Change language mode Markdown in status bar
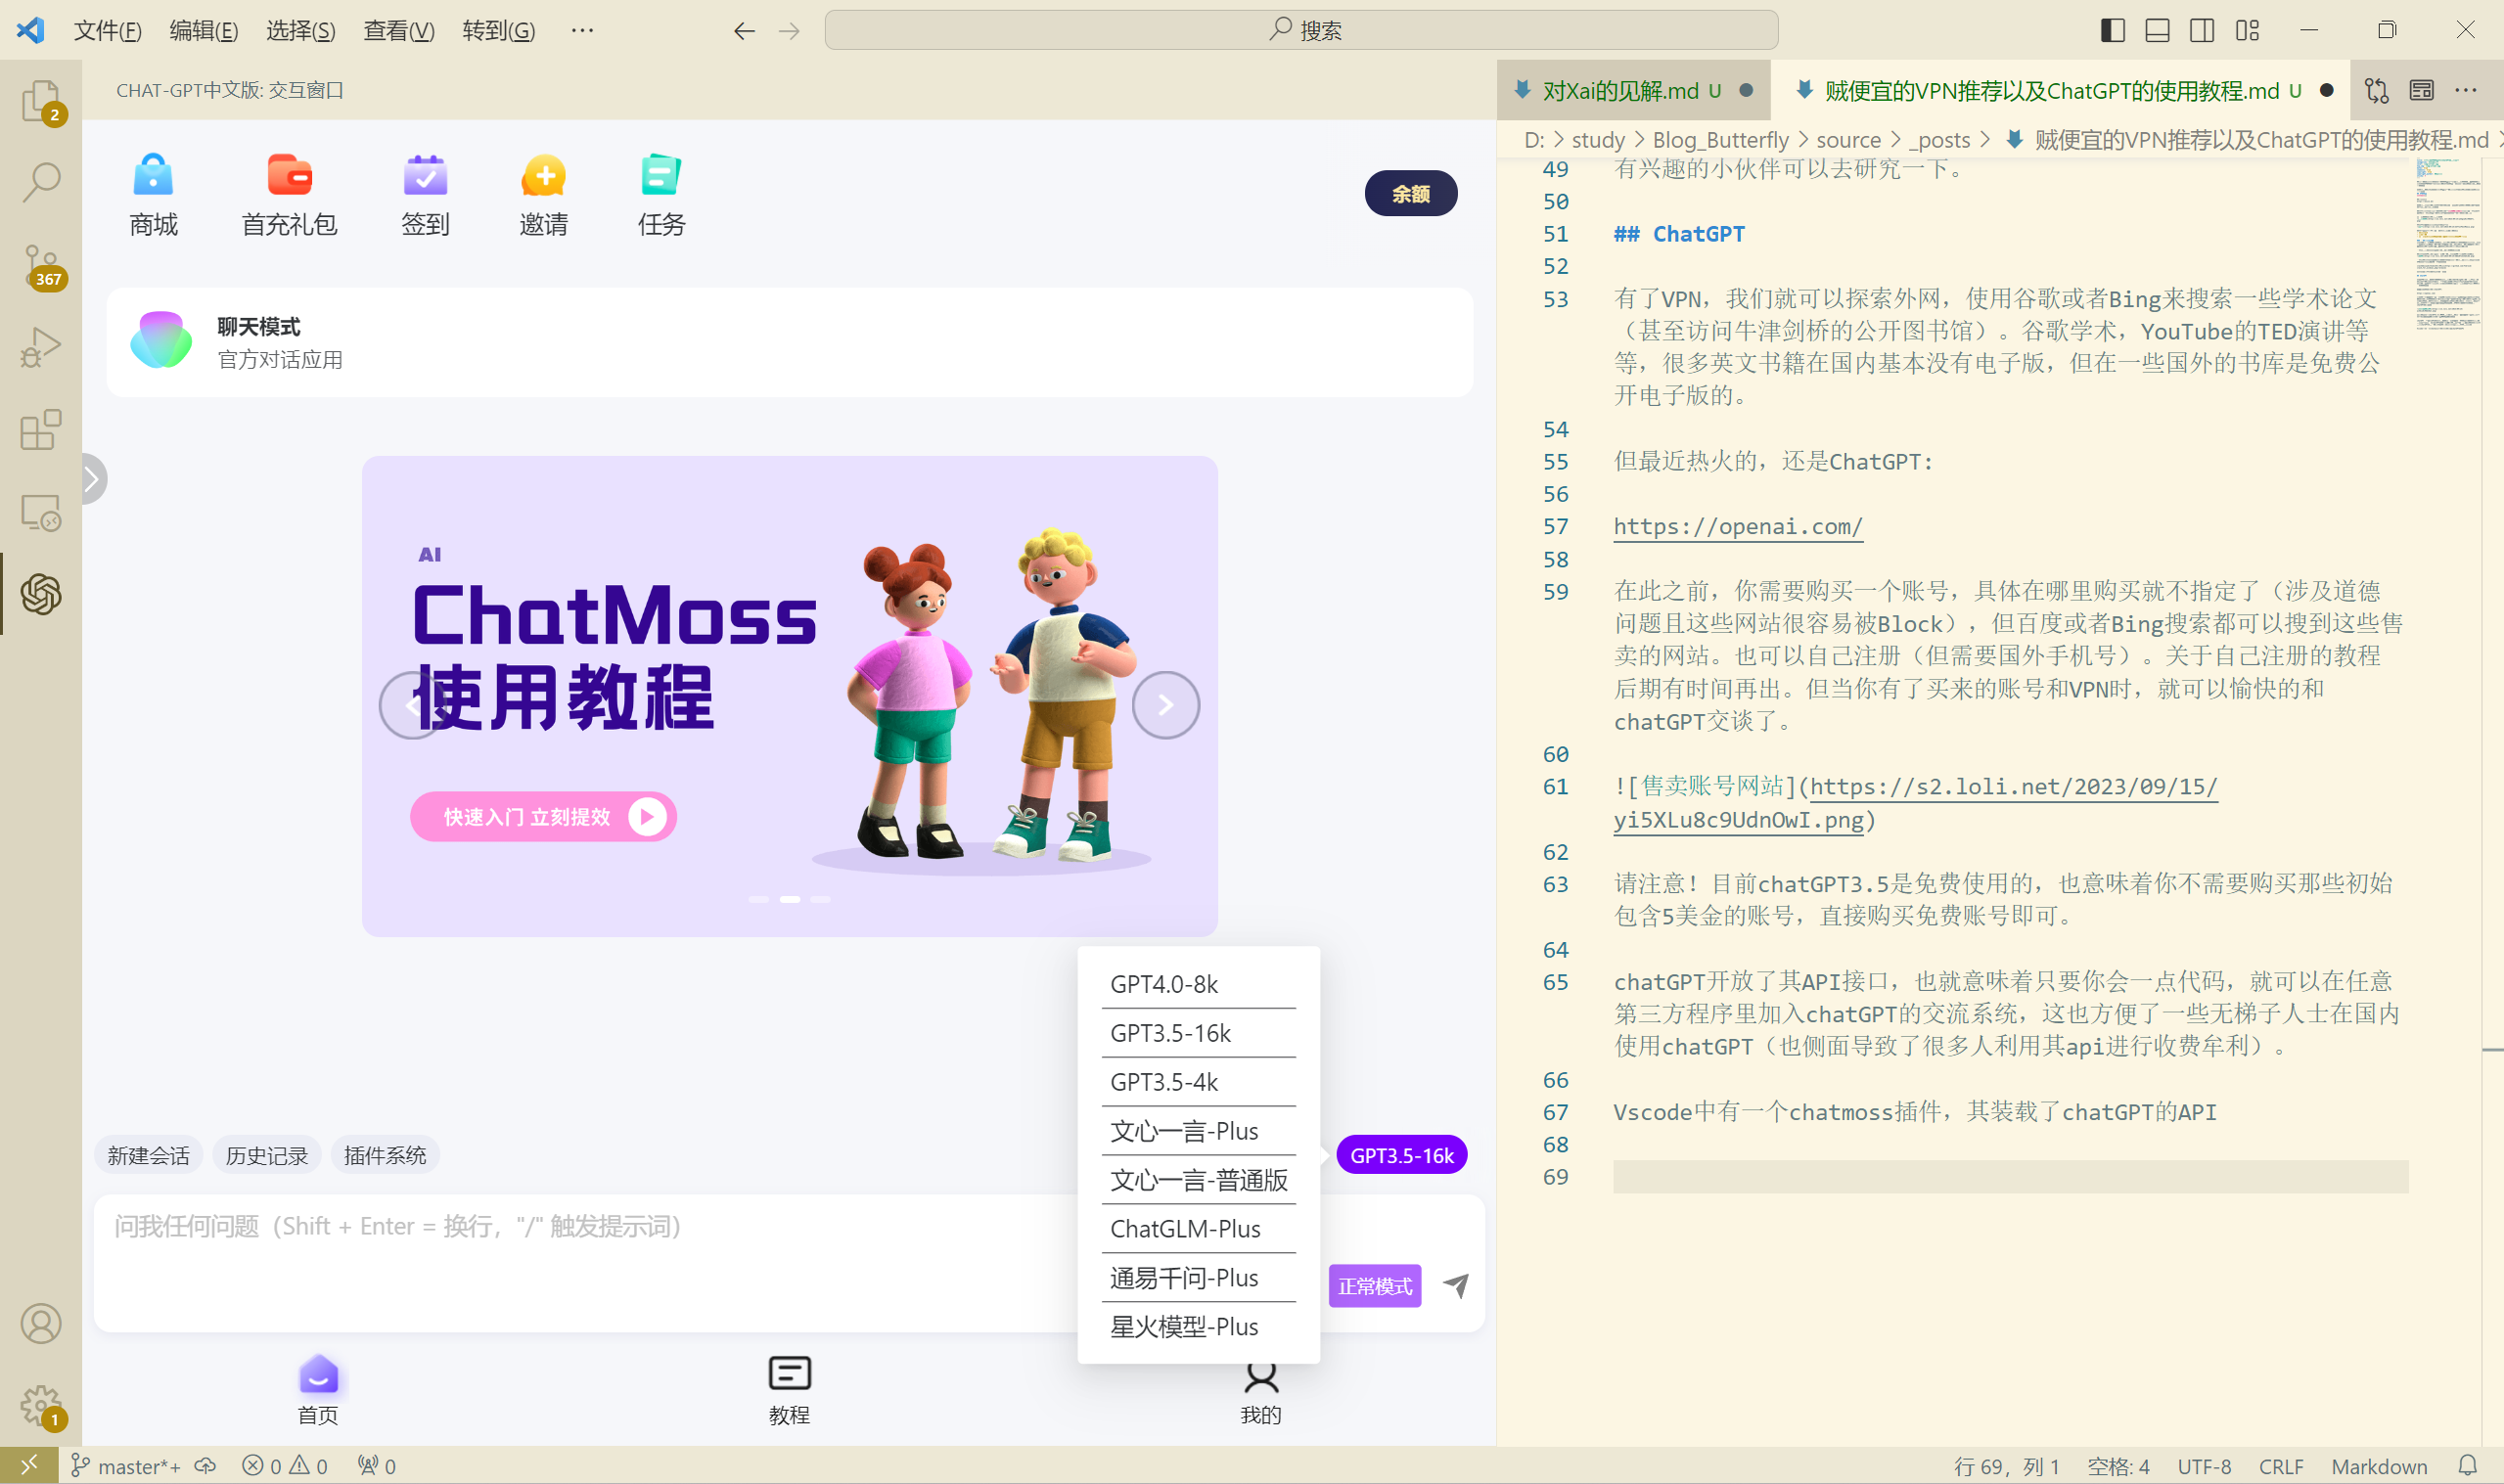The image size is (2504, 1484). pyautogui.click(x=2378, y=1466)
